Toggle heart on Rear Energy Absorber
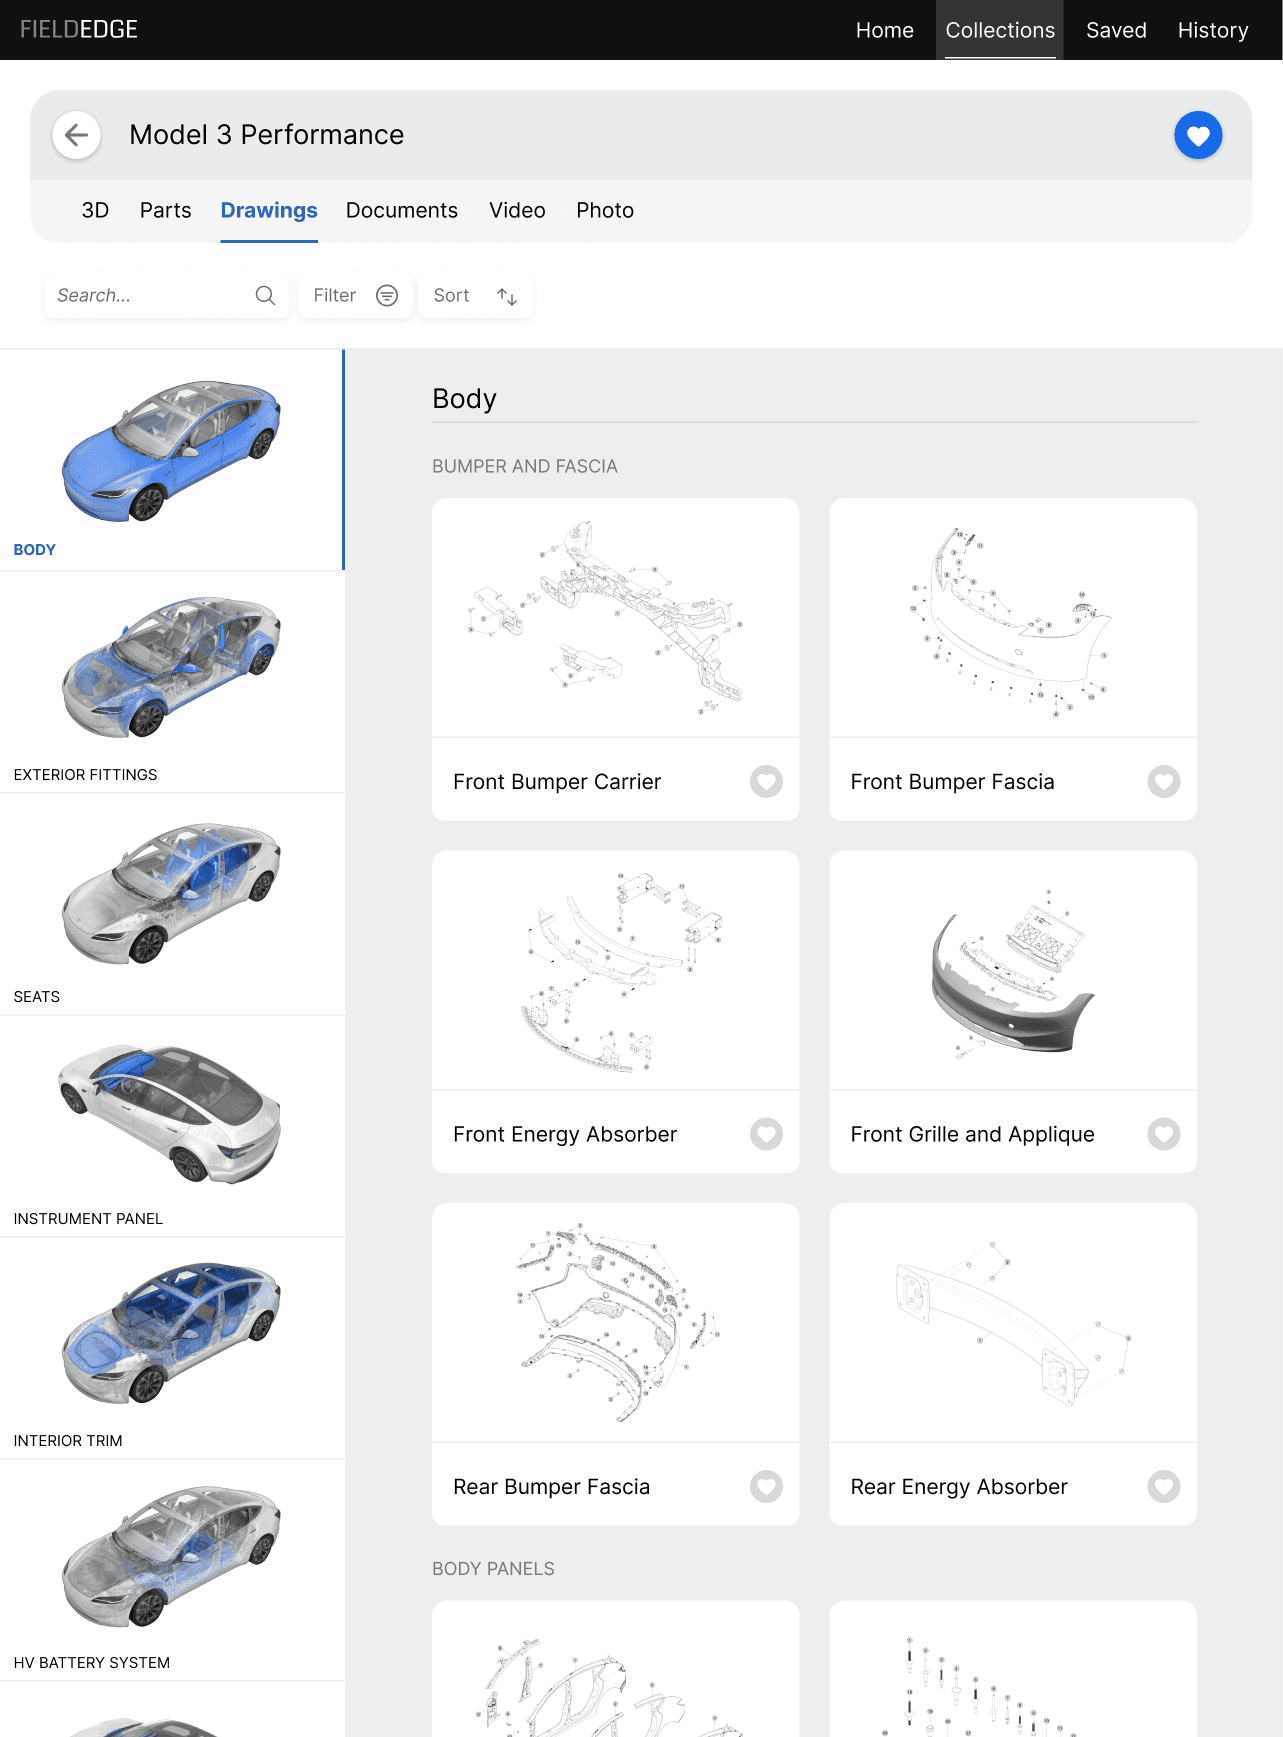This screenshot has height=1737, width=1283. coord(1164,1486)
